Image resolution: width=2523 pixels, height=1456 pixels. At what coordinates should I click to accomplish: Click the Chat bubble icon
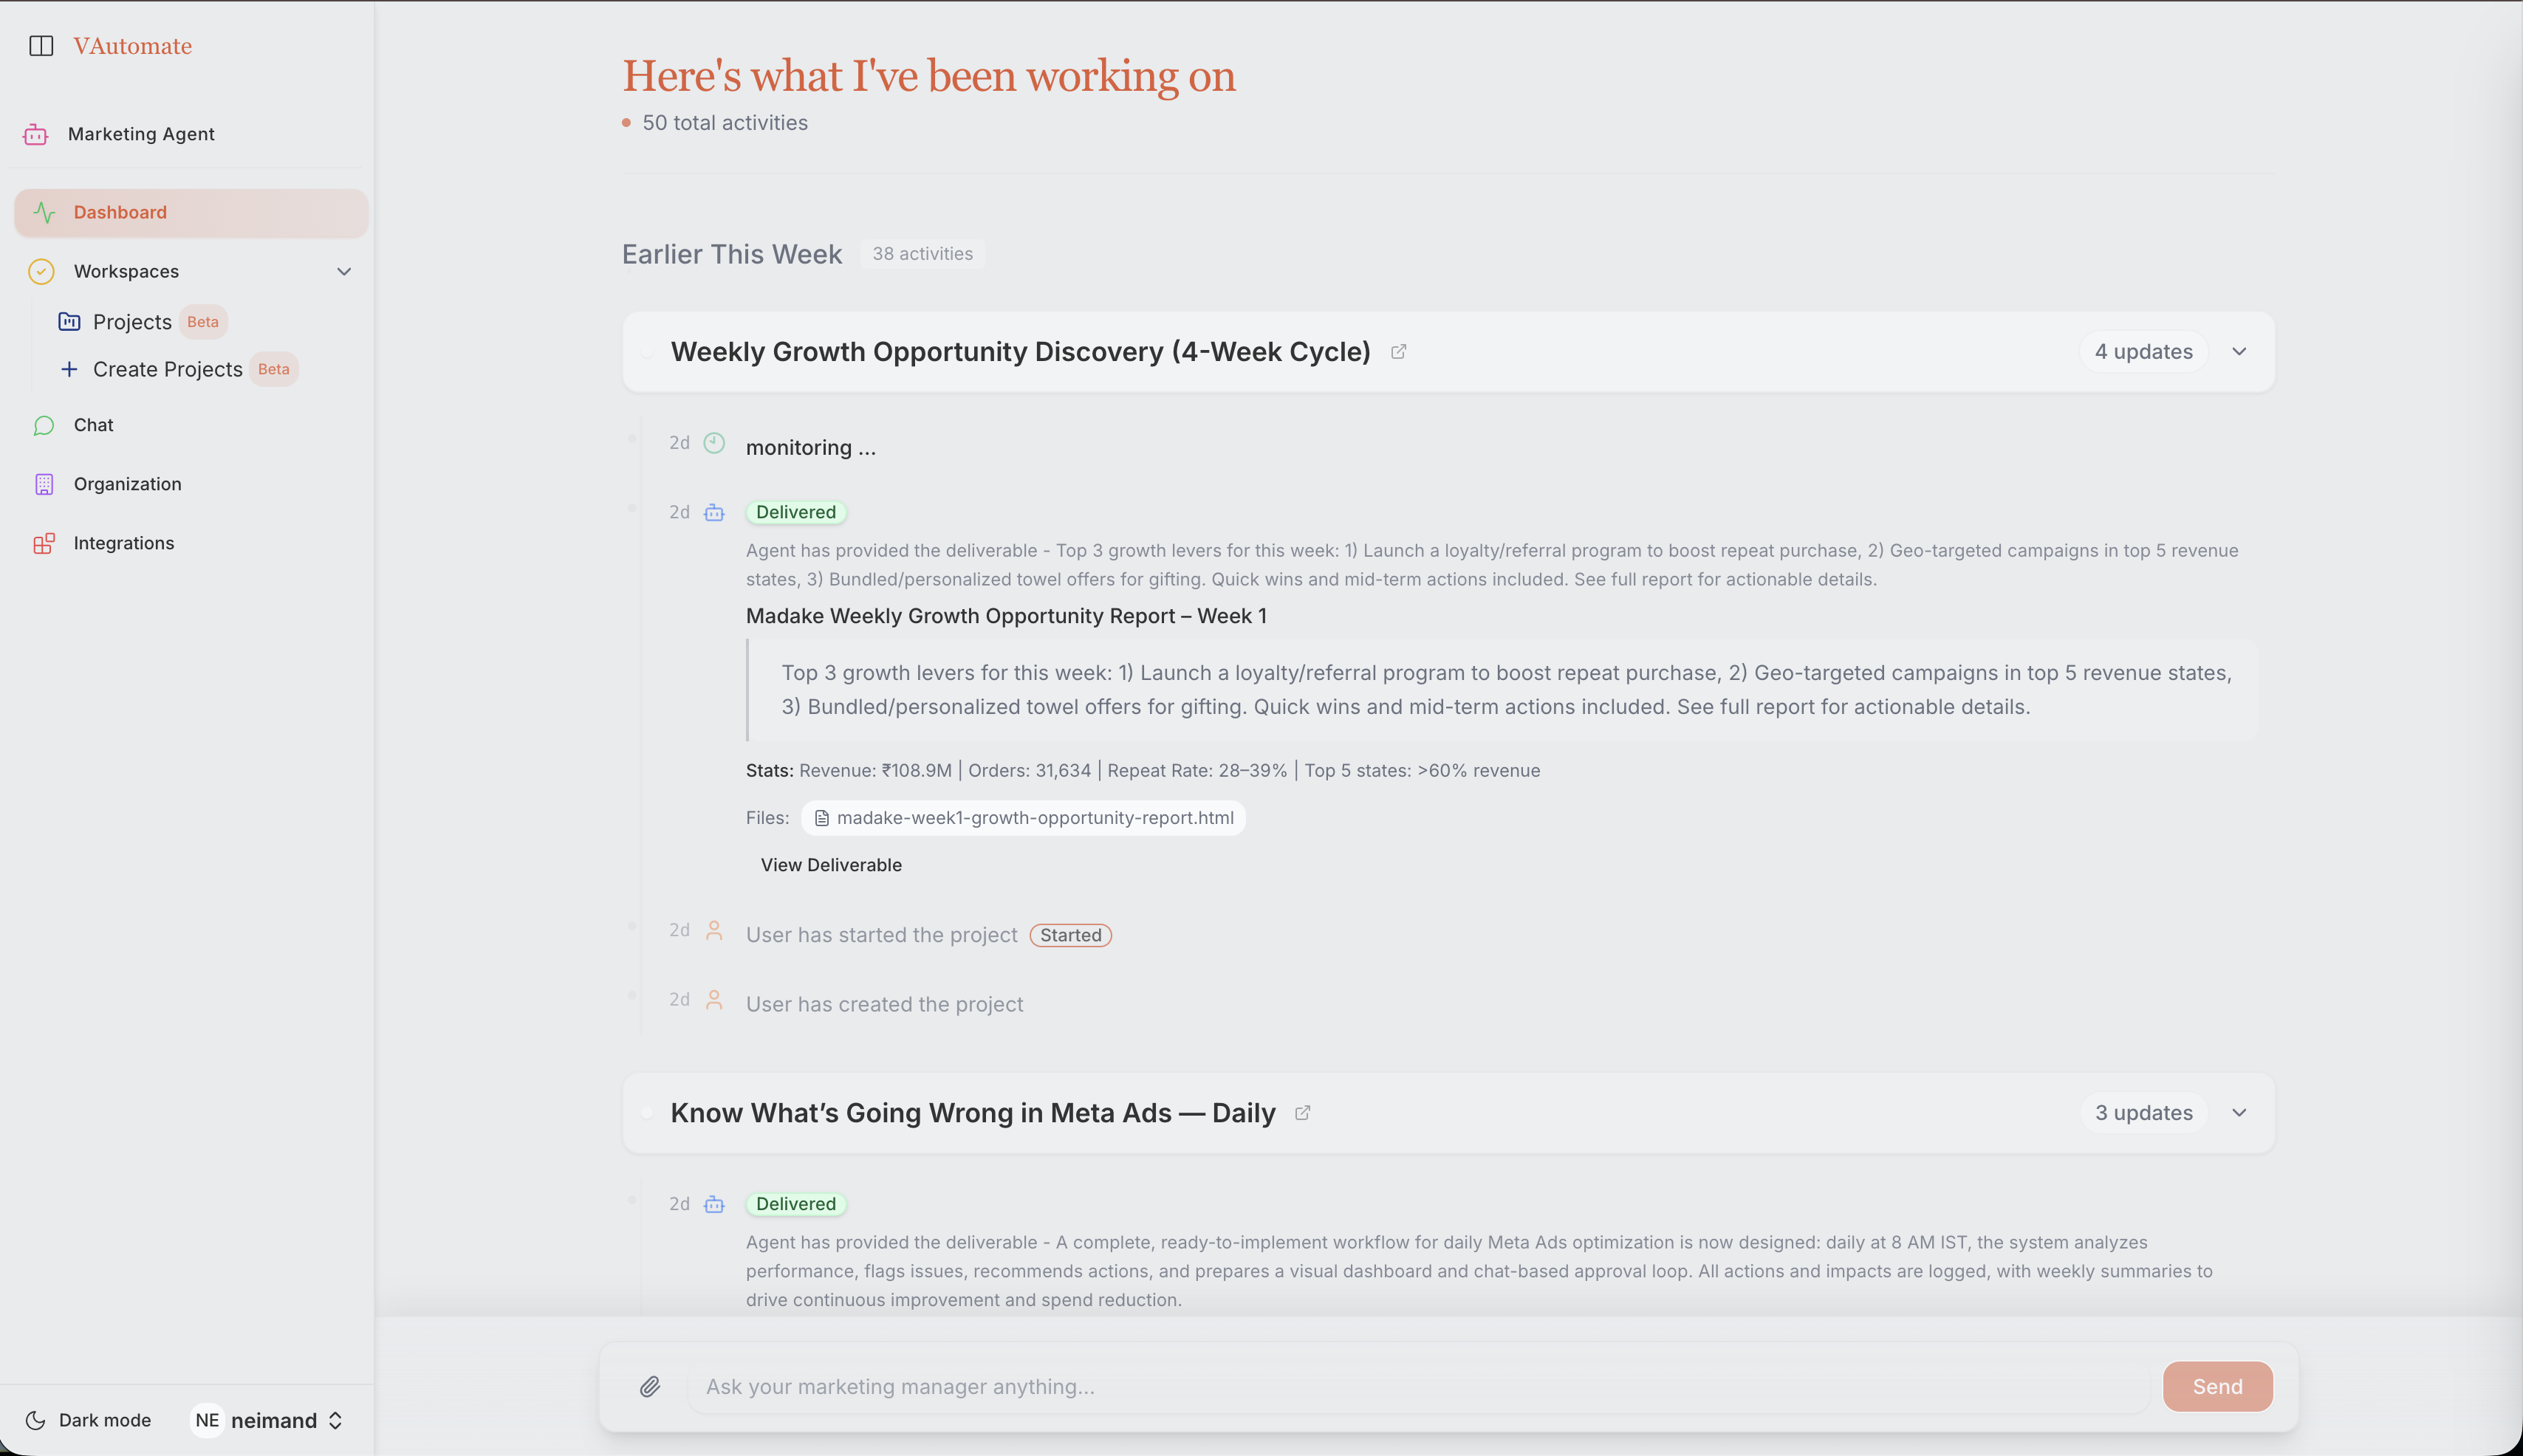tap(44, 425)
